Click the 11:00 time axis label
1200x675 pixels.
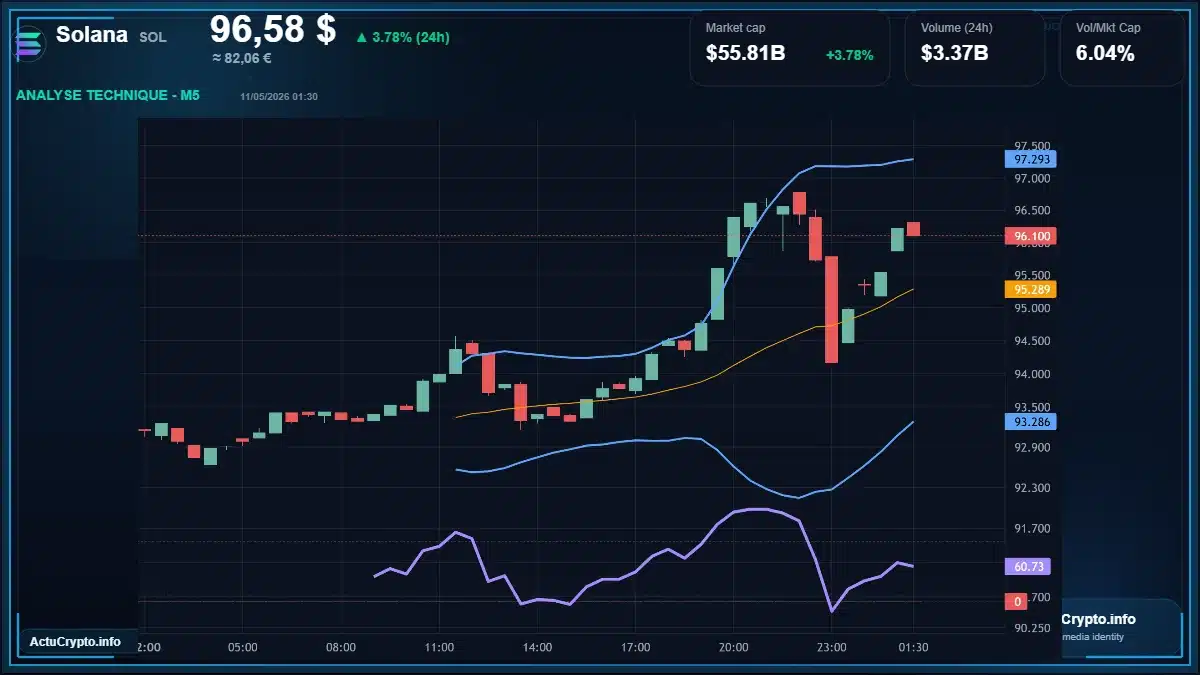click(x=439, y=647)
